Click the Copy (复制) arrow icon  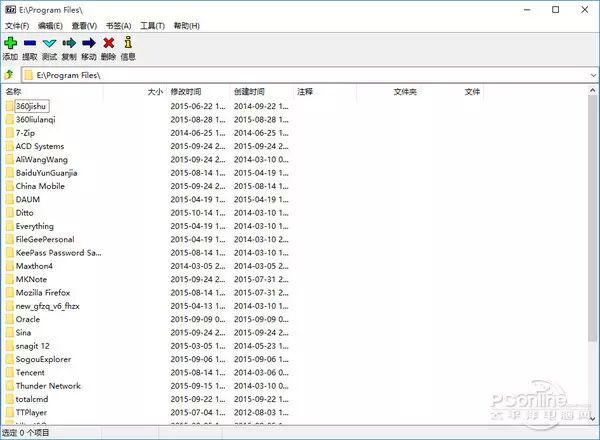(x=69, y=43)
